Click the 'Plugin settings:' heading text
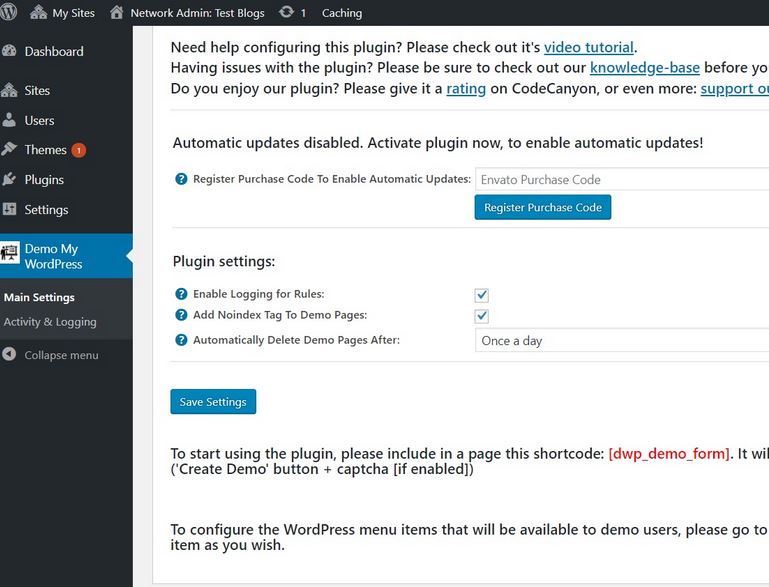The height and width of the screenshot is (587, 769). (224, 261)
